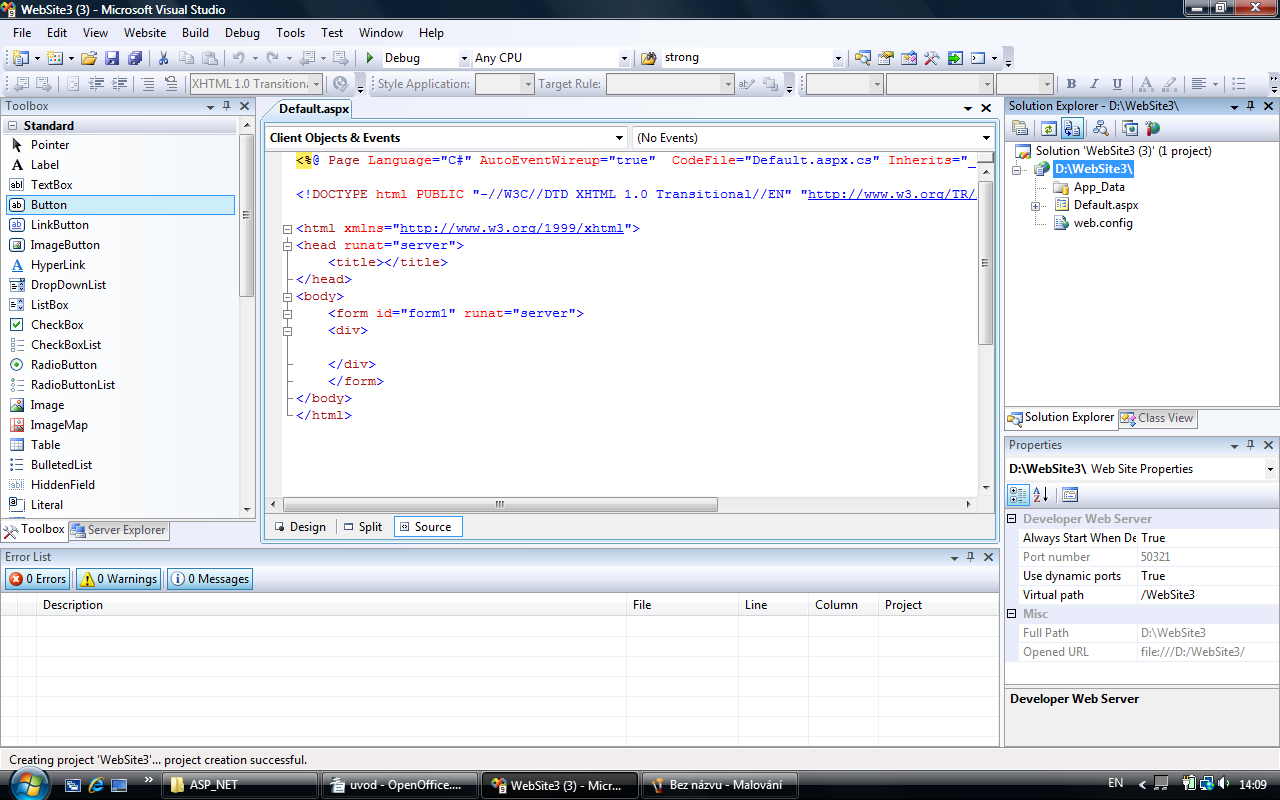The image size is (1280, 800).
Task: Toggle Alphabetical sort in Properties panel
Action: coord(1041,494)
